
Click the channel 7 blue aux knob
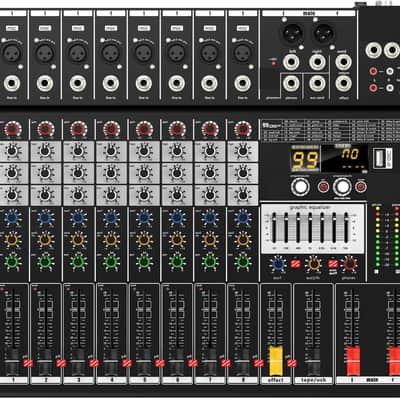point(210,218)
